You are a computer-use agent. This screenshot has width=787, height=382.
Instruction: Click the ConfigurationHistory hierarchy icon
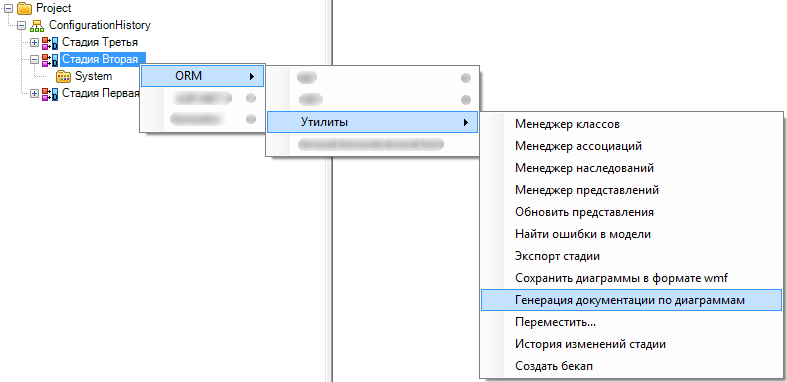[37, 25]
